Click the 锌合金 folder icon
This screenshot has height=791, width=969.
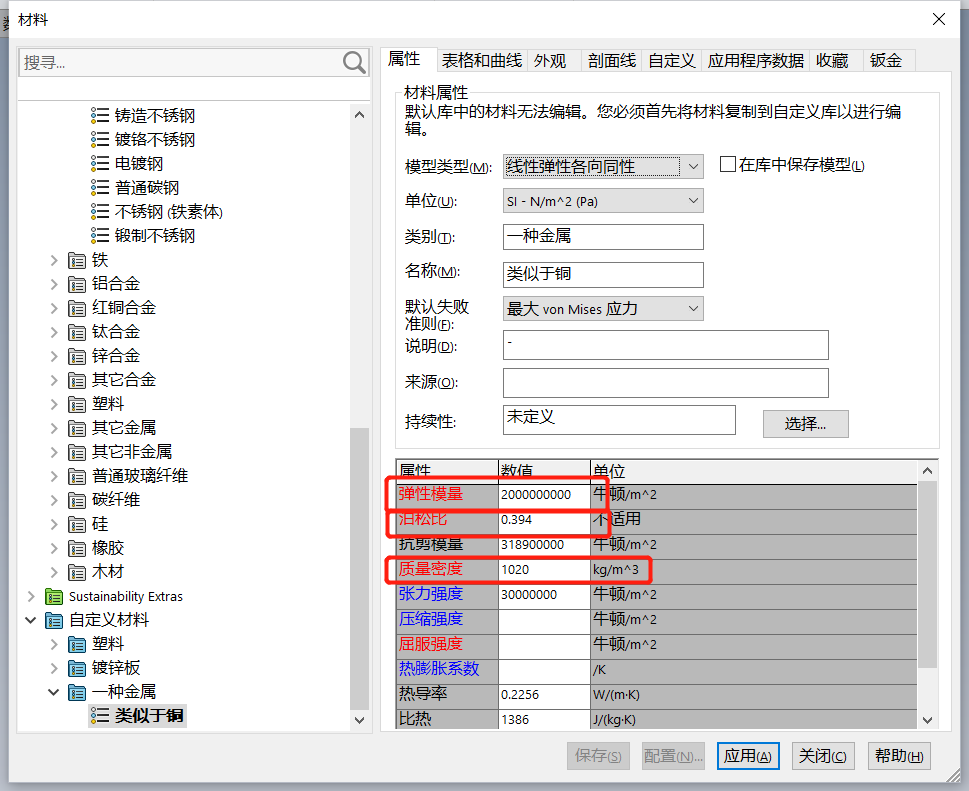tap(77, 357)
